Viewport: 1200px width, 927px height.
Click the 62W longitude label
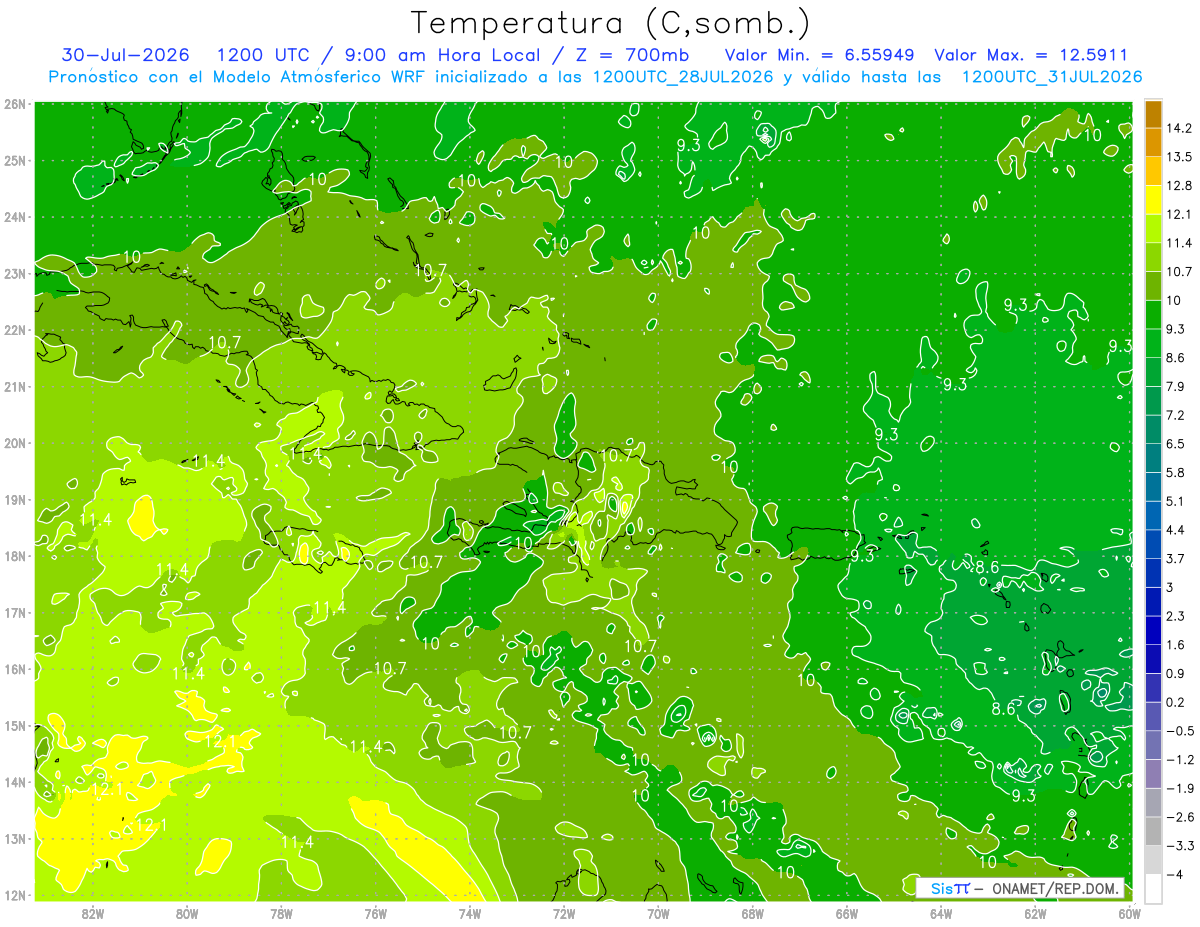coord(1035,913)
